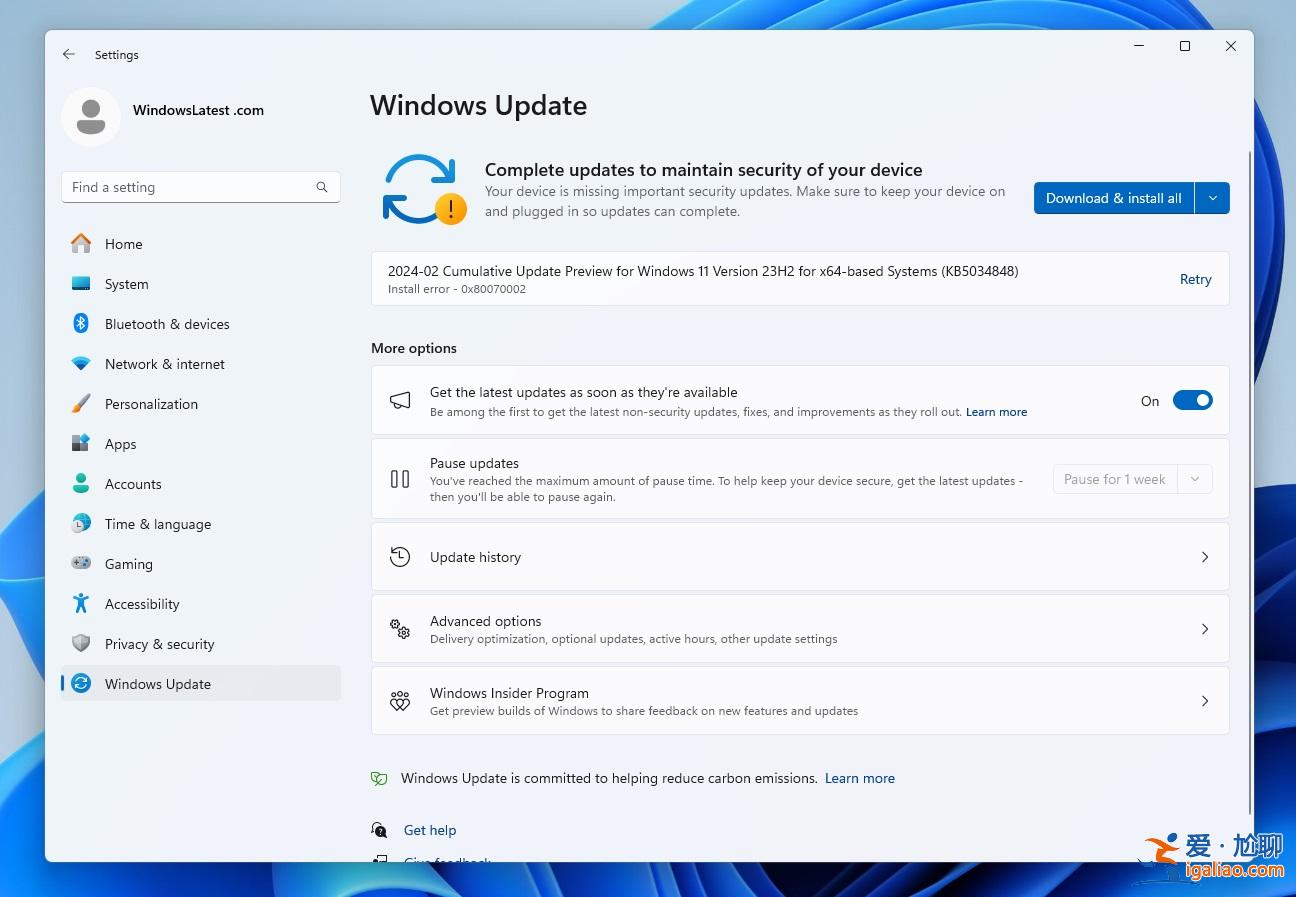Select Windows Update in the sidebar

[x=157, y=684]
